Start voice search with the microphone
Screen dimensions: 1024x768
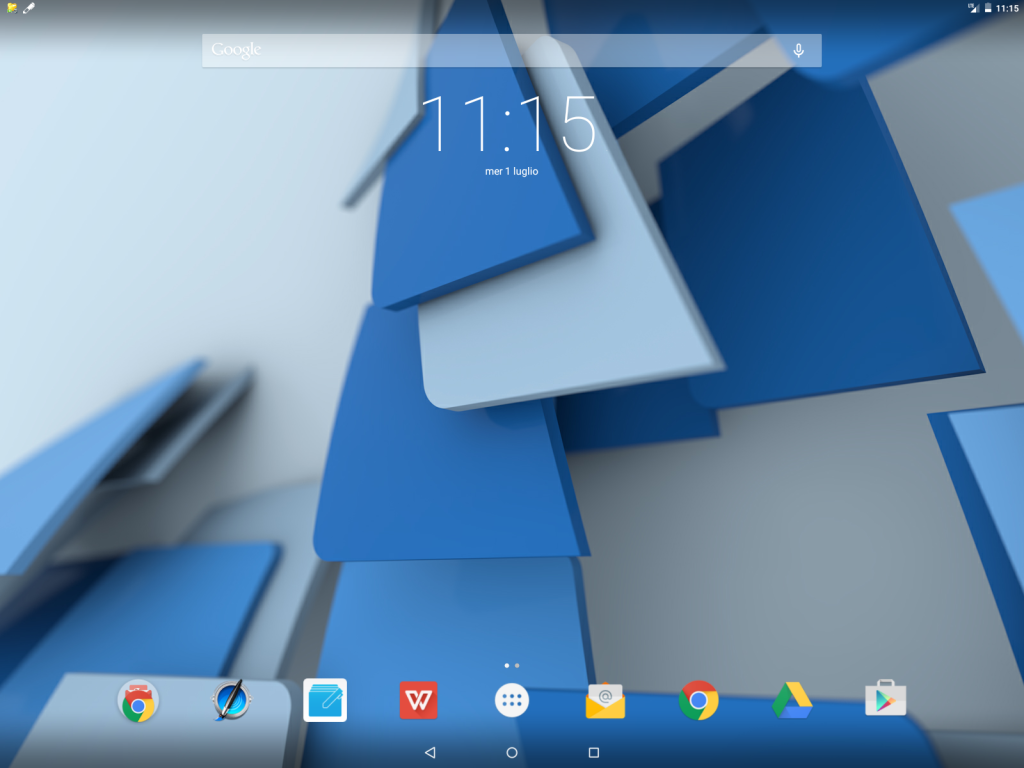click(x=798, y=50)
